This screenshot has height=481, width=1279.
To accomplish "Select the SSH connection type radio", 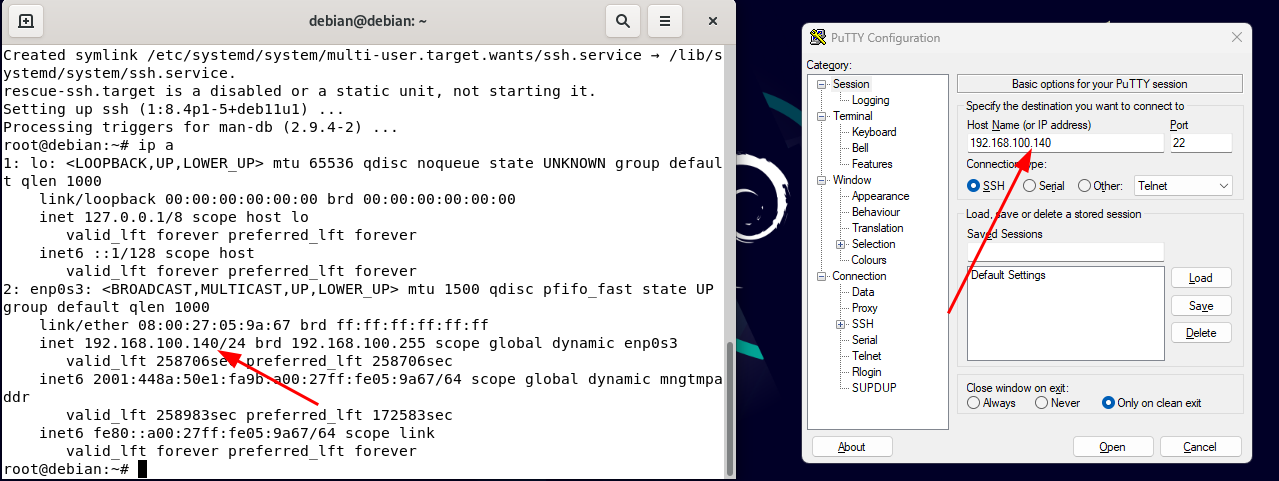I will click(x=973, y=186).
